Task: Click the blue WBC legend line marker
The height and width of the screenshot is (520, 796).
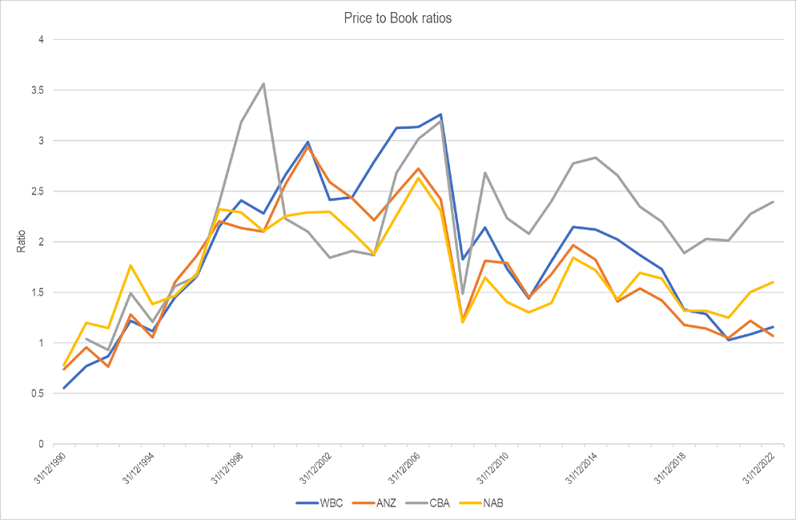Action: pos(307,502)
